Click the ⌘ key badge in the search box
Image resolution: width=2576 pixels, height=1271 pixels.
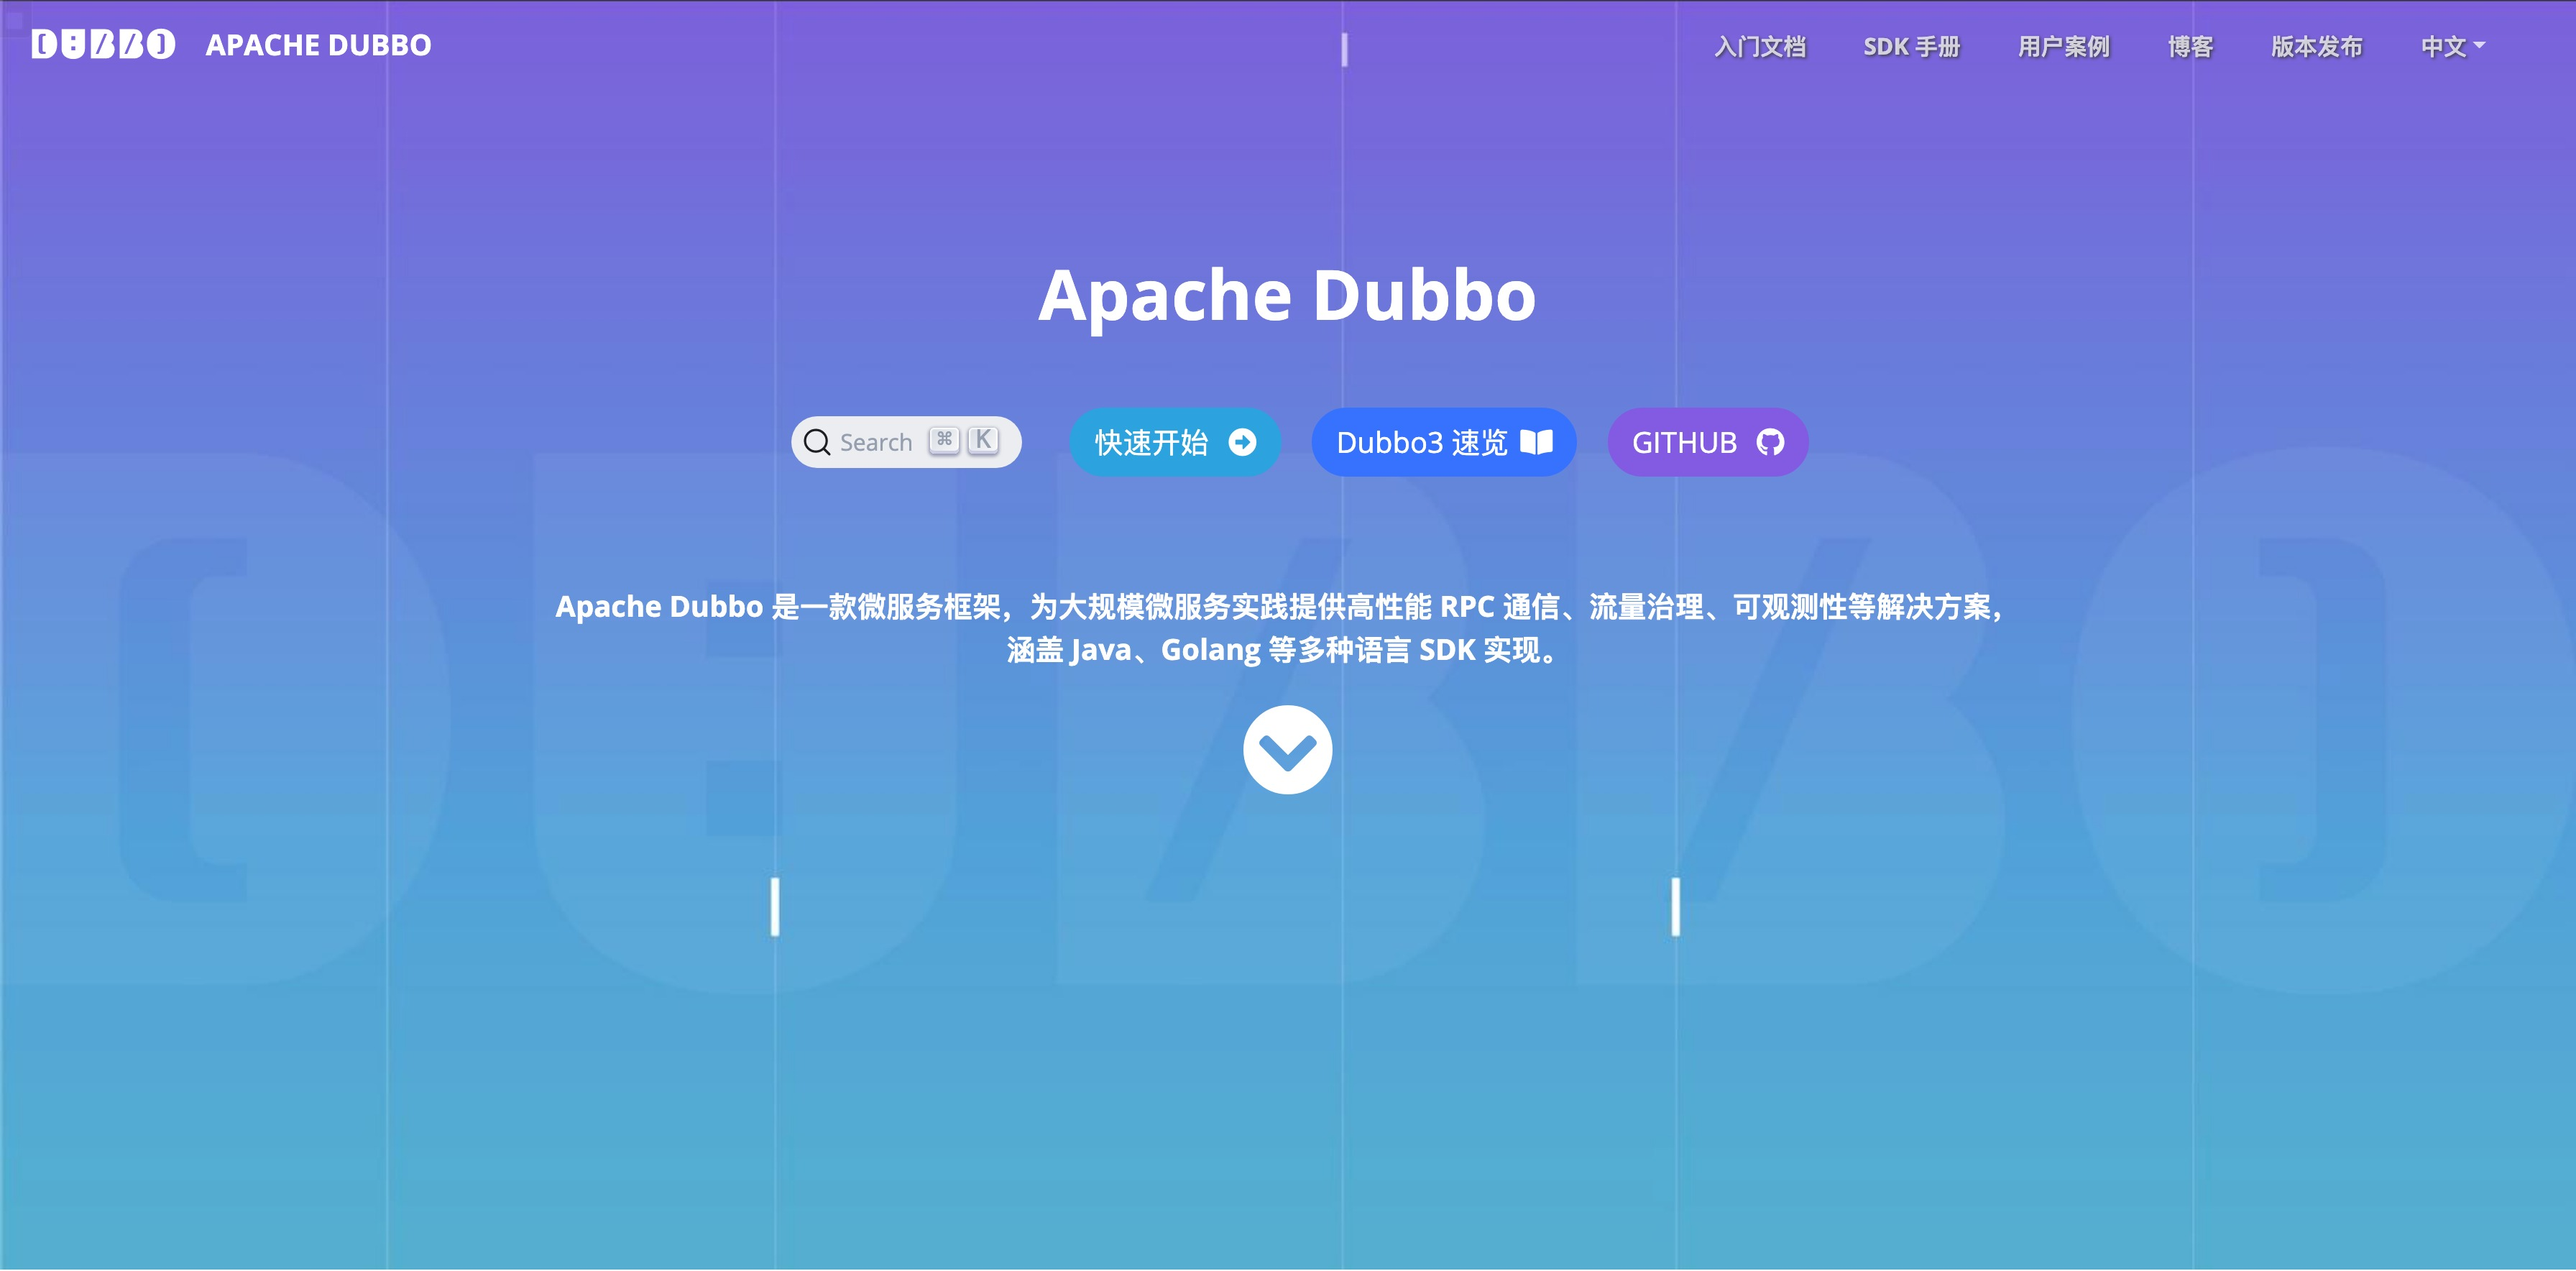pyautogui.click(x=944, y=440)
